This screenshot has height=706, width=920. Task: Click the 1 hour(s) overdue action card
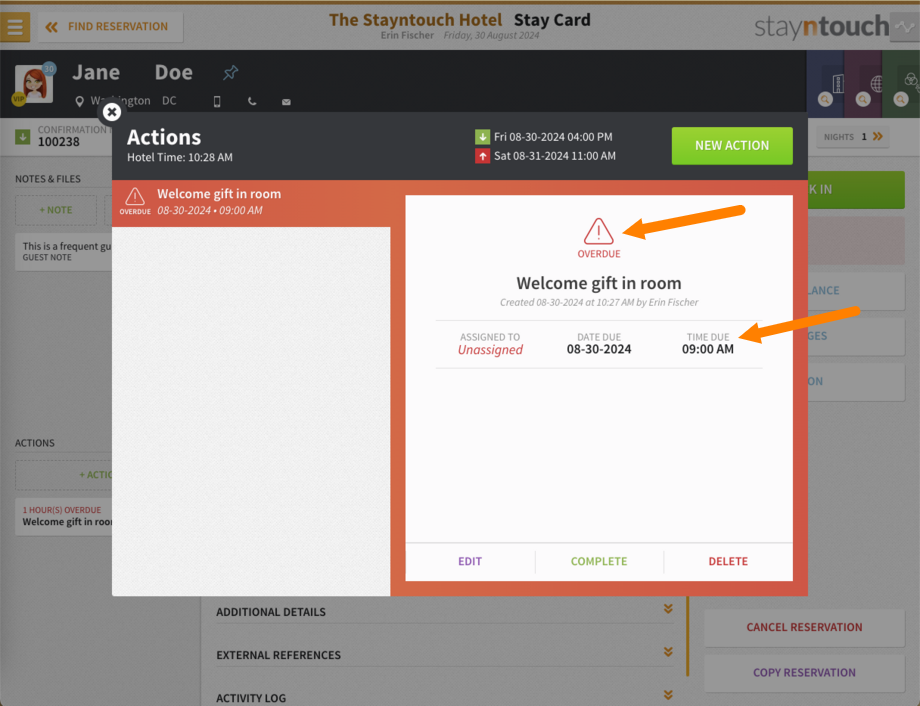coord(63,516)
